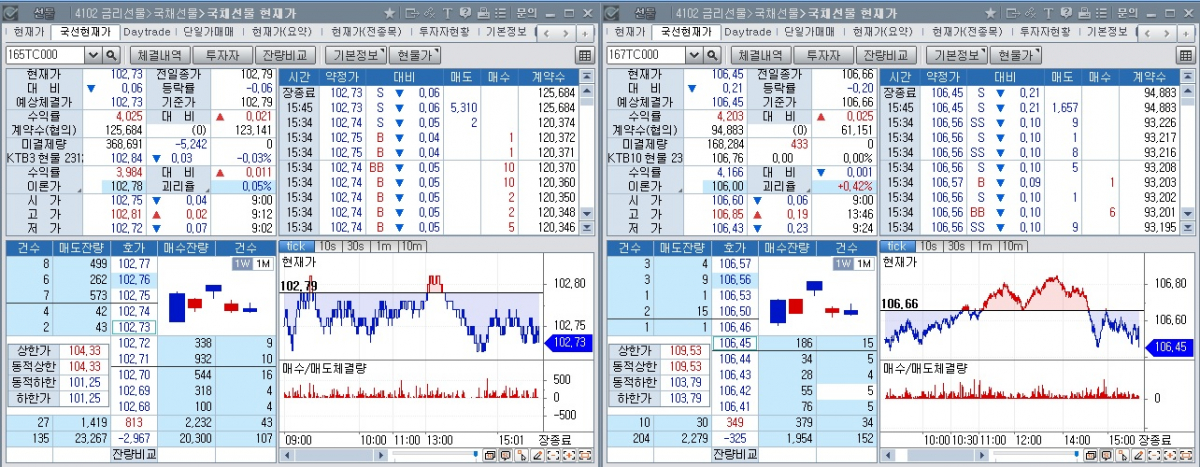
Task: Click print icon in right window title bar
Action: (1084, 13)
